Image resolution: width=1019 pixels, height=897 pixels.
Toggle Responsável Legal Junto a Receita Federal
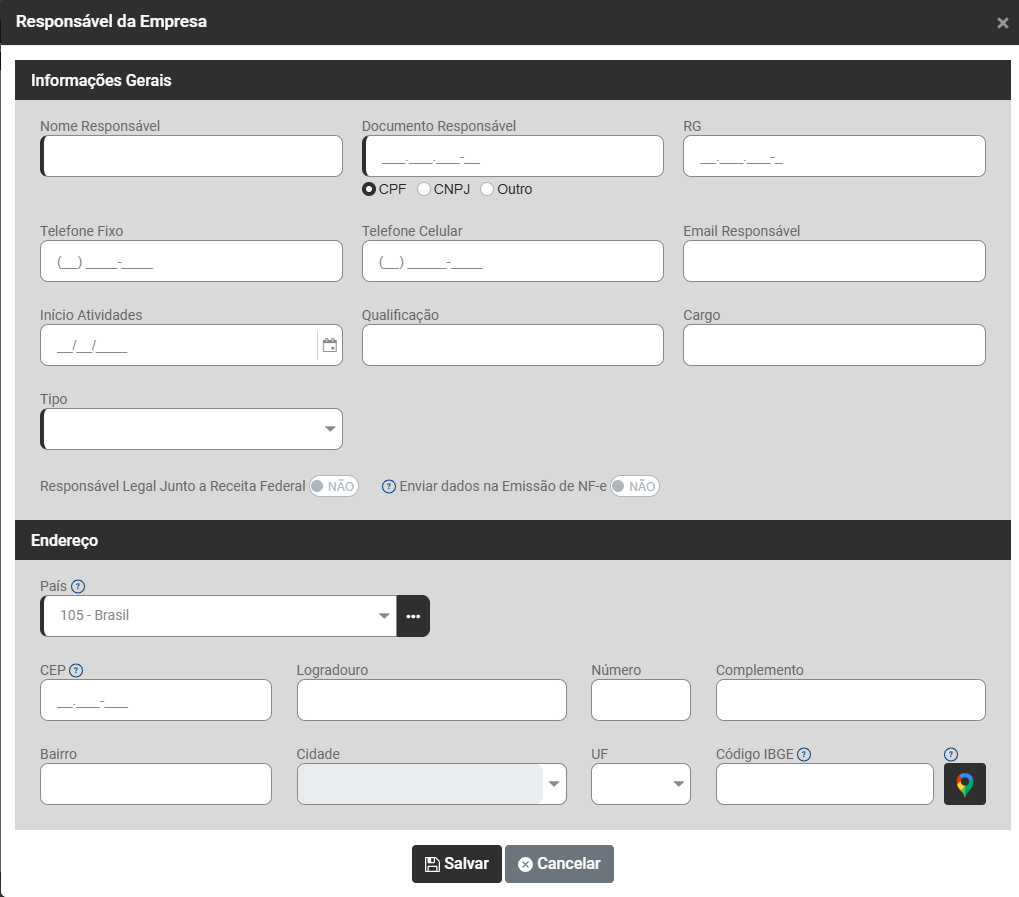(x=333, y=486)
